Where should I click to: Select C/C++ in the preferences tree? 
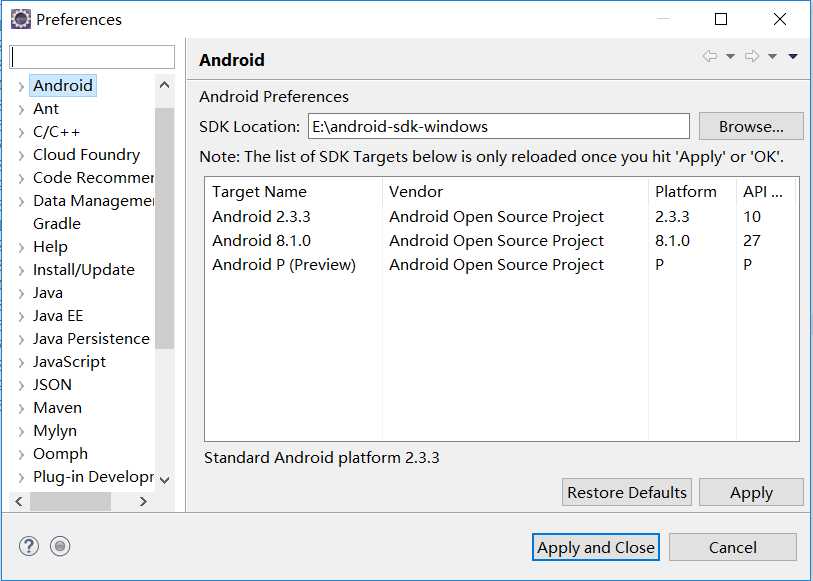pos(57,132)
